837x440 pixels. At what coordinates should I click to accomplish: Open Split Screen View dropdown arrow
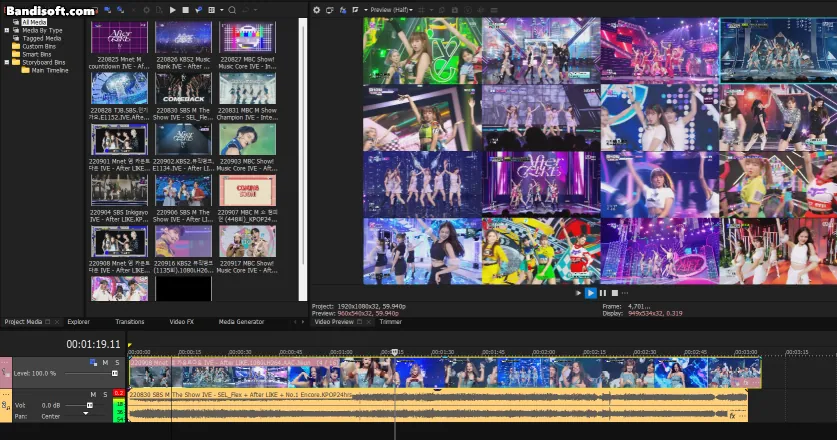366,10
